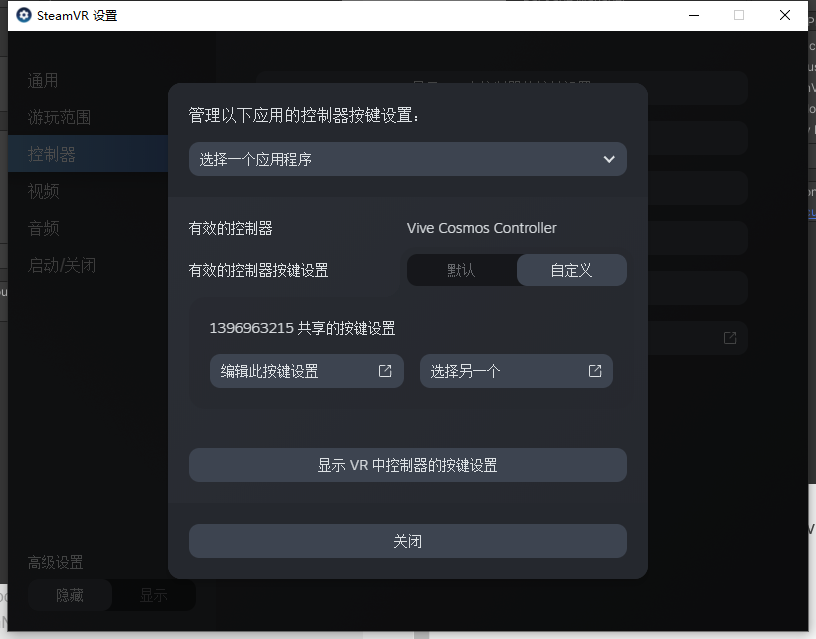816x639 pixels.
Task: Switch controller binding setting to 默认
Action: [462, 270]
